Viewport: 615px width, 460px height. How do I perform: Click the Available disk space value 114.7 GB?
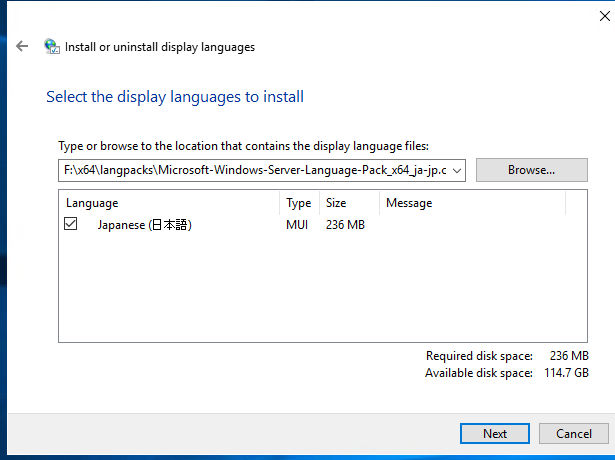pyautogui.click(x=566, y=373)
